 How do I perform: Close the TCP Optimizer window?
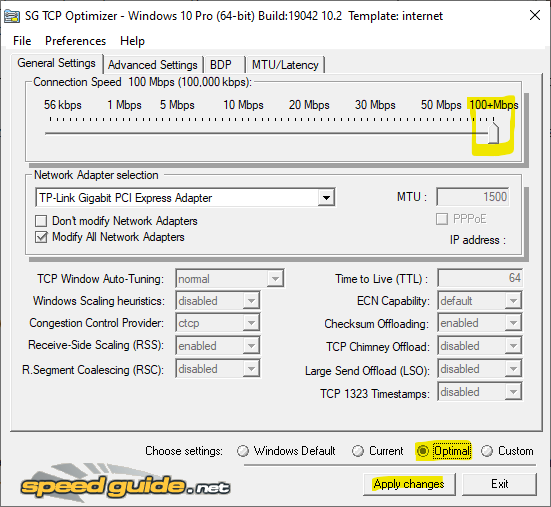tap(534, 15)
